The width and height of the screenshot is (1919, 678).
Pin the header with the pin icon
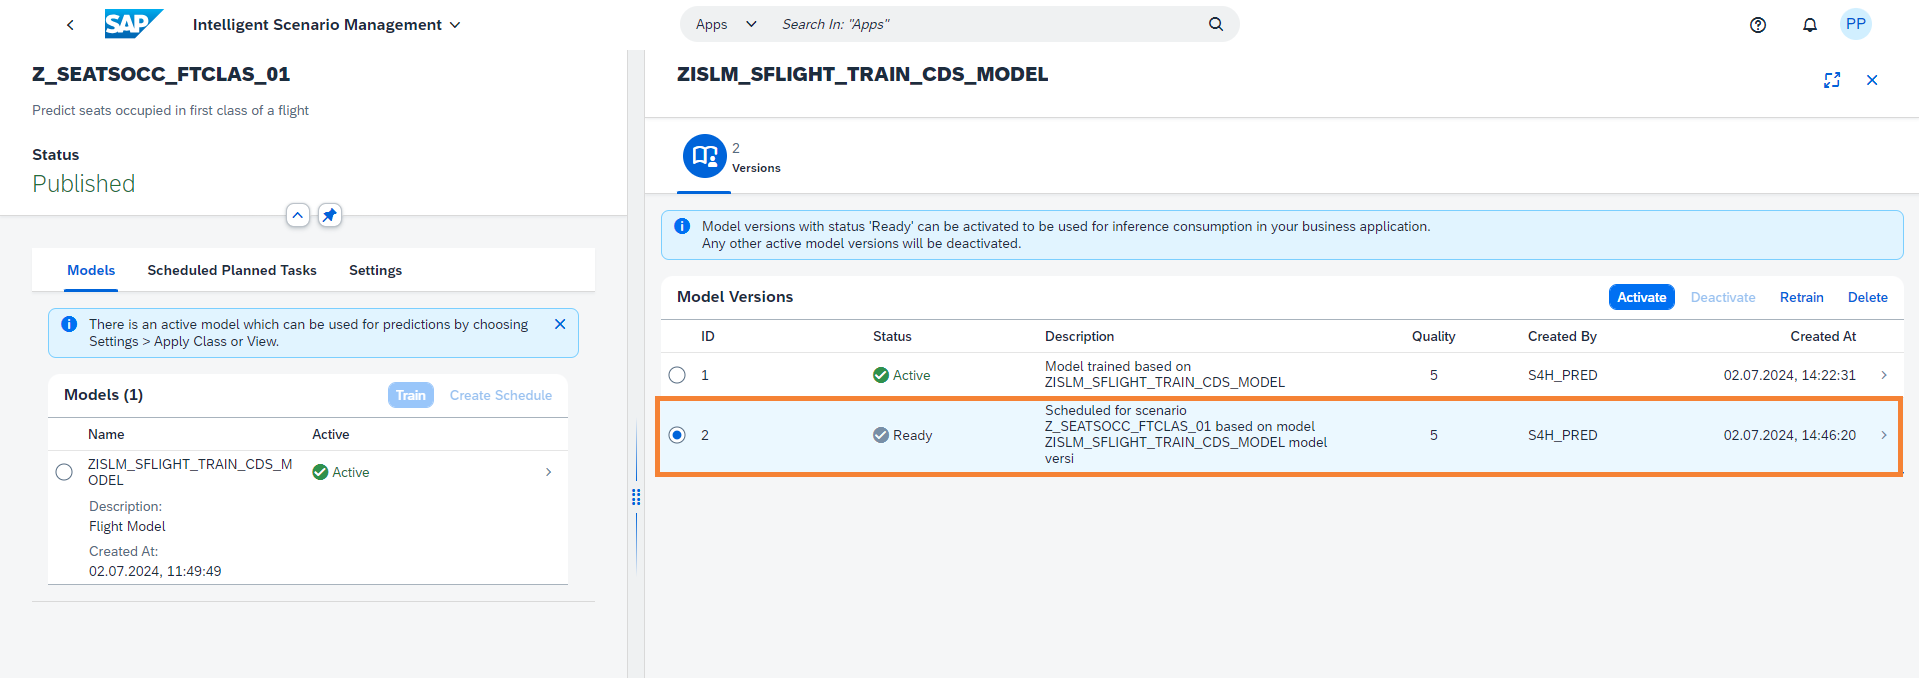point(329,215)
